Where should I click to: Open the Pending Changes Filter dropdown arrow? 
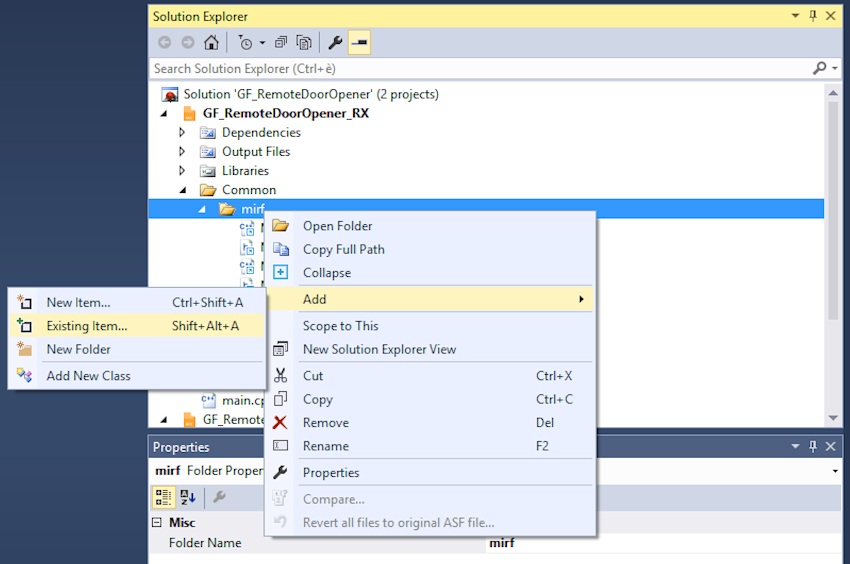click(x=262, y=42)
